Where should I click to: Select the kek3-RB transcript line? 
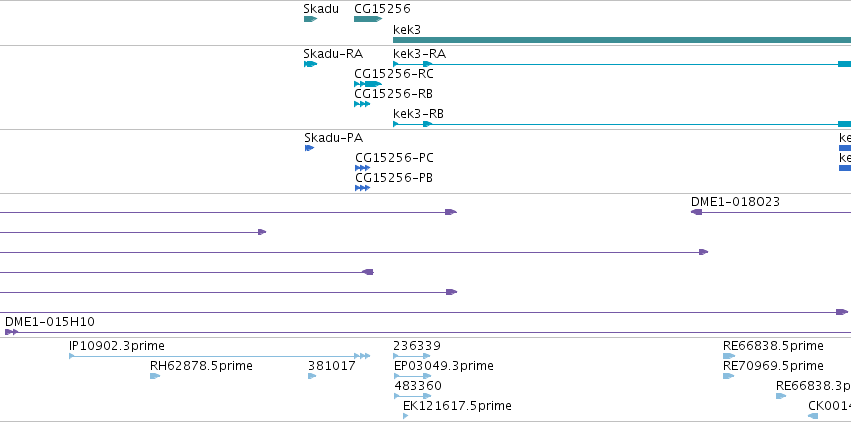622,124
